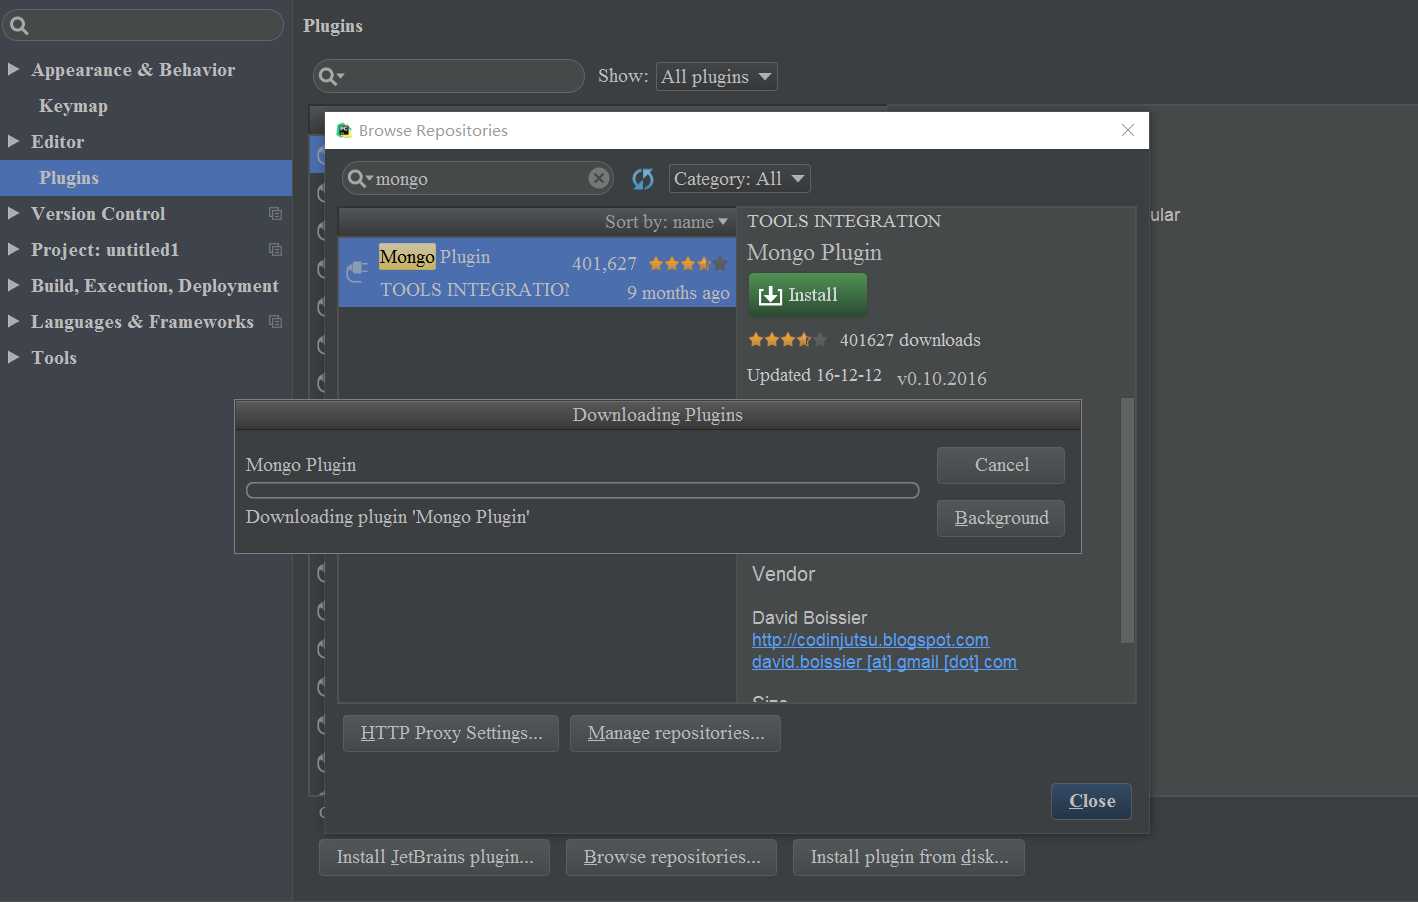Viewport: 1418px width, 902px height.
Task: Click the '401,627' count in plugin row
Action: coord(604,264)
